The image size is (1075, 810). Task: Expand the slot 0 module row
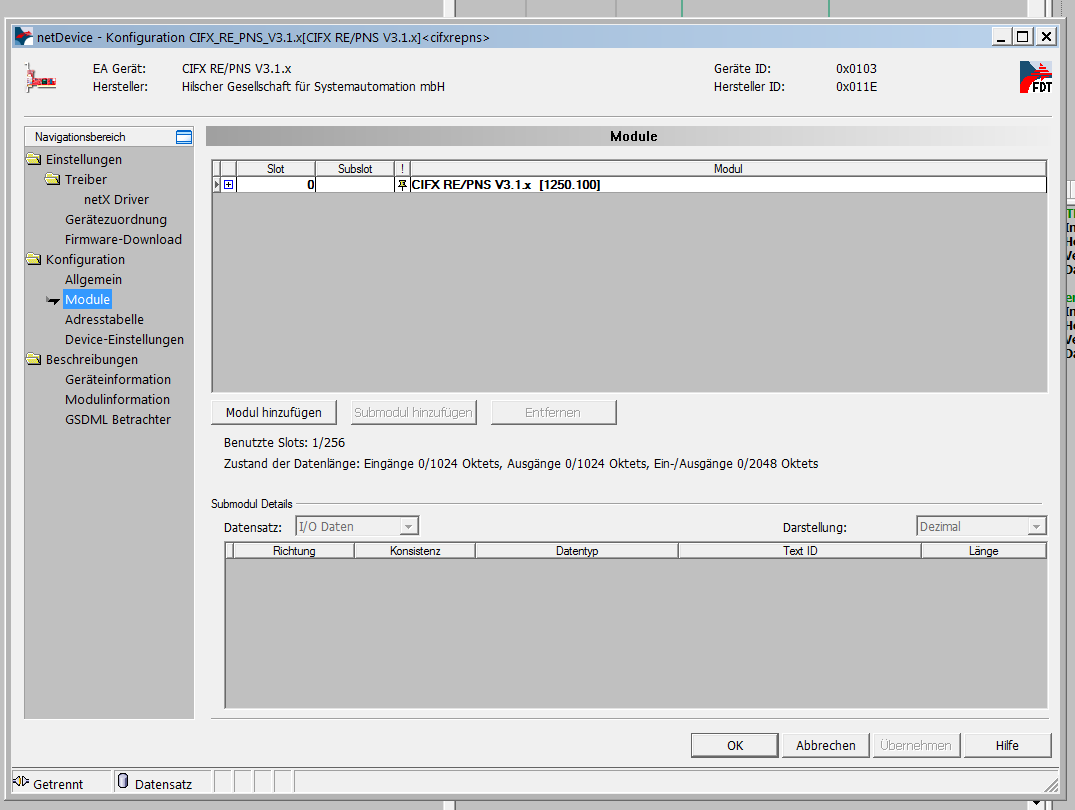click(x=228, y=184)
